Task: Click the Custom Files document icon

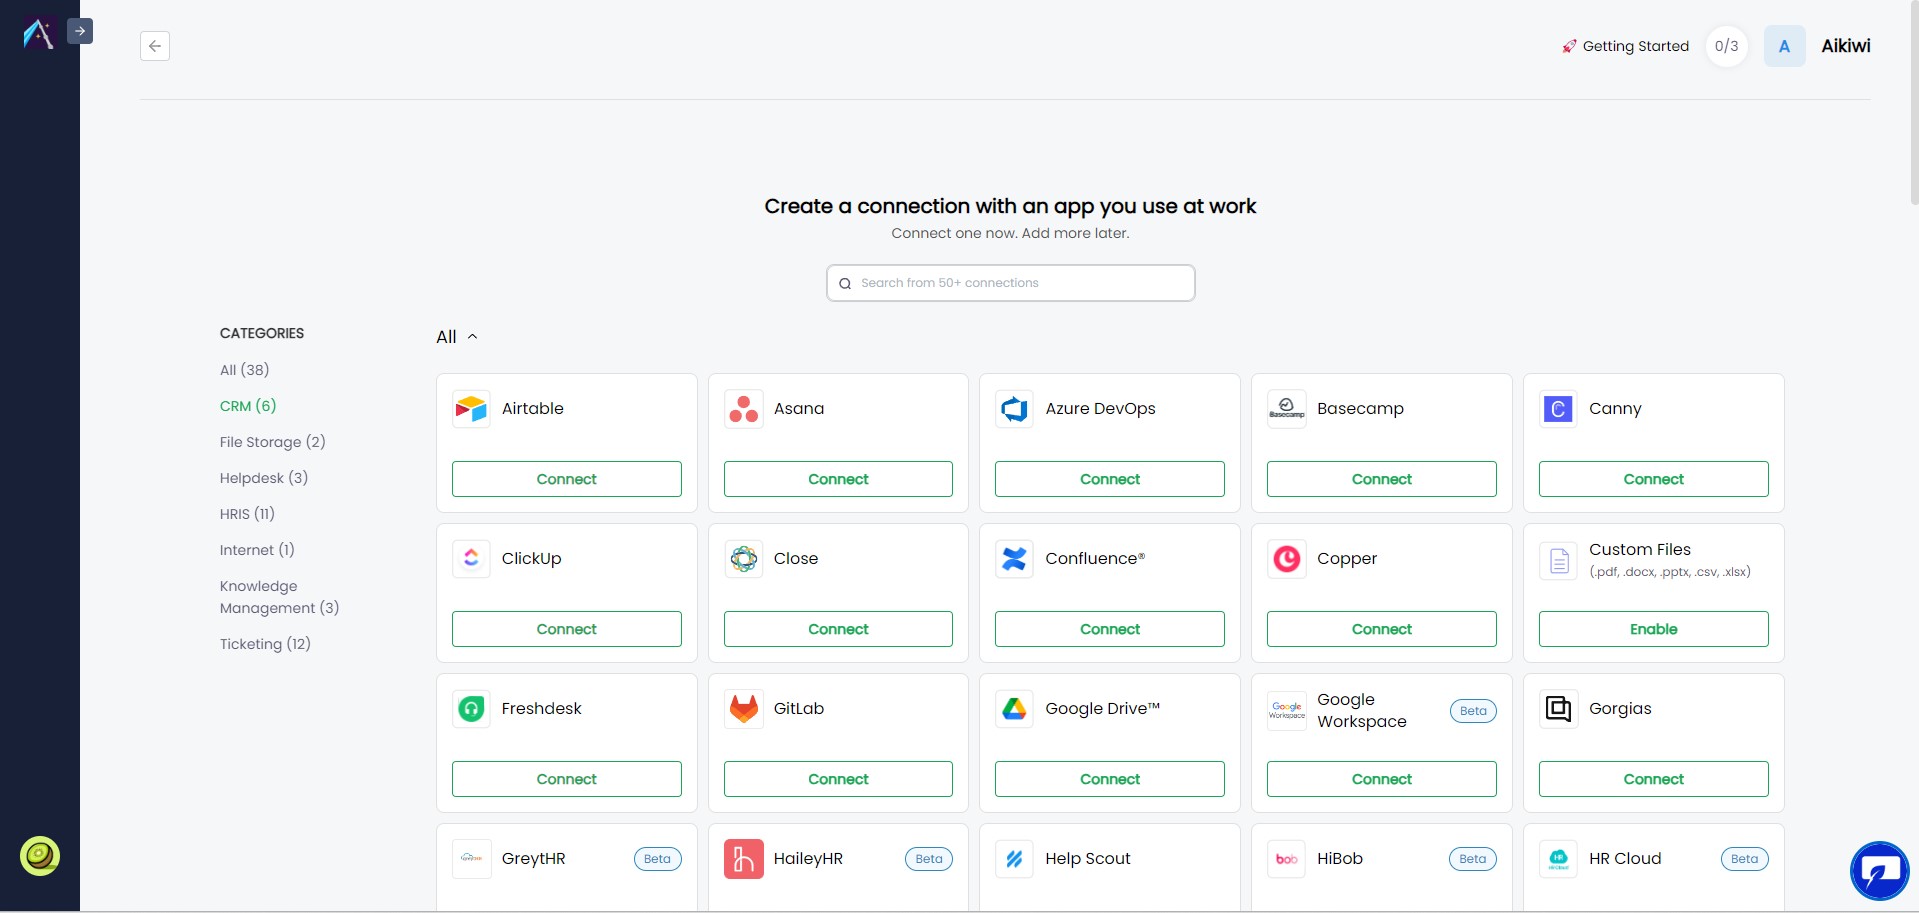Action: (1558, 561)
